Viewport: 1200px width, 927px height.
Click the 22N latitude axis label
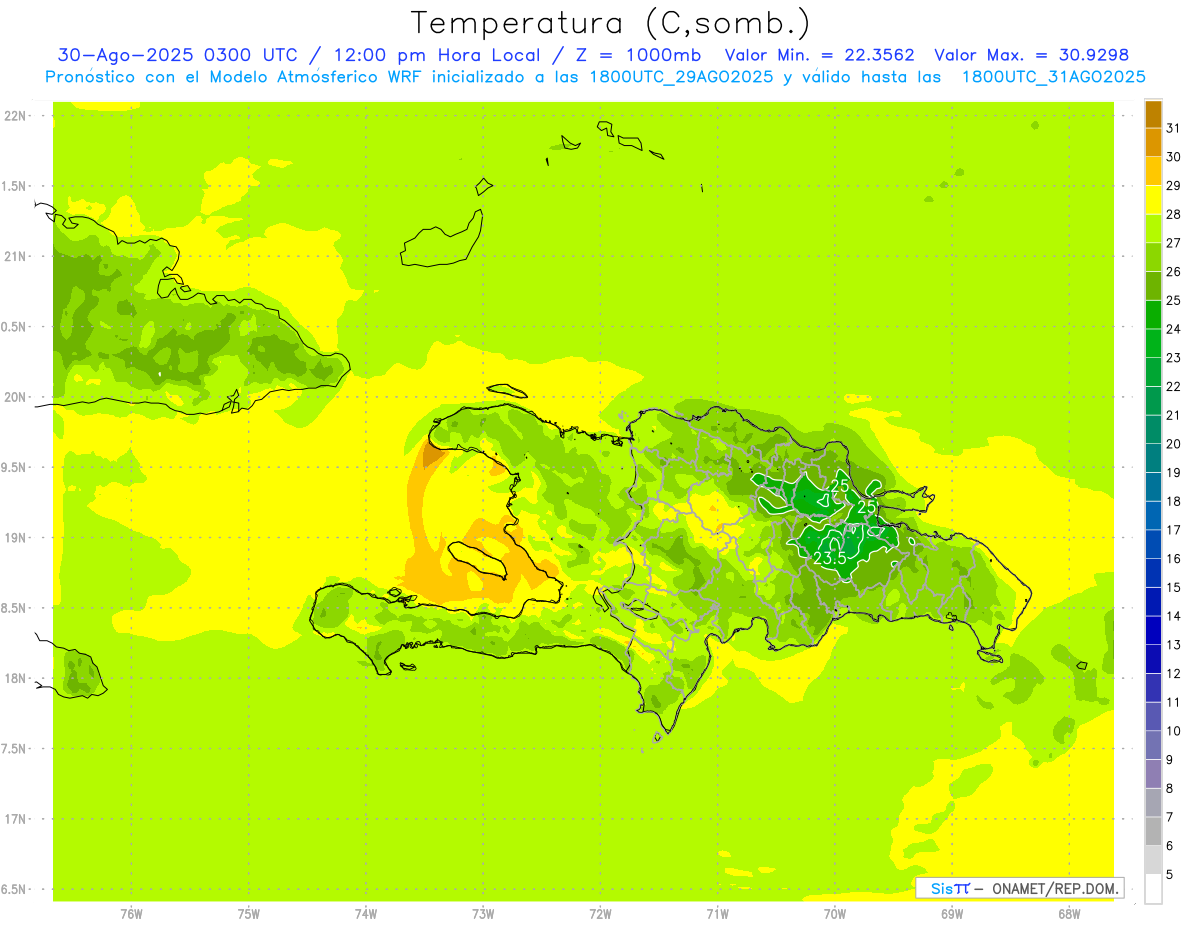pyautogui.click(x=17, y=115)
